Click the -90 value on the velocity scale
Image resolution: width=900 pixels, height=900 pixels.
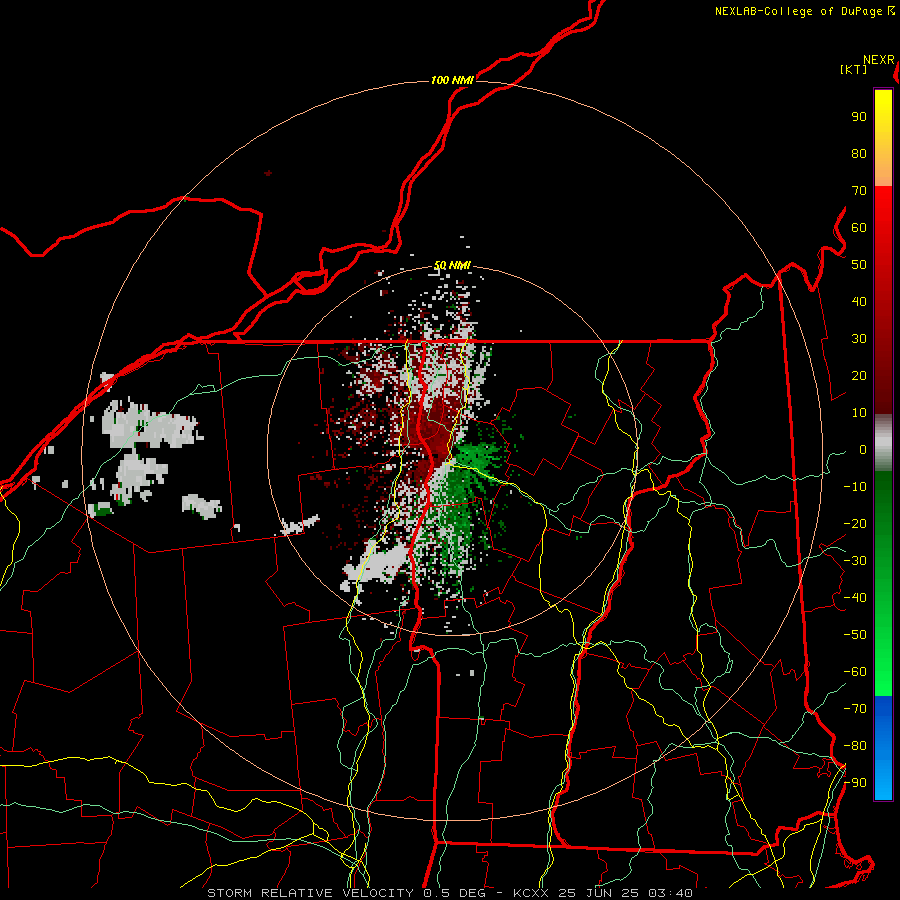855,783
